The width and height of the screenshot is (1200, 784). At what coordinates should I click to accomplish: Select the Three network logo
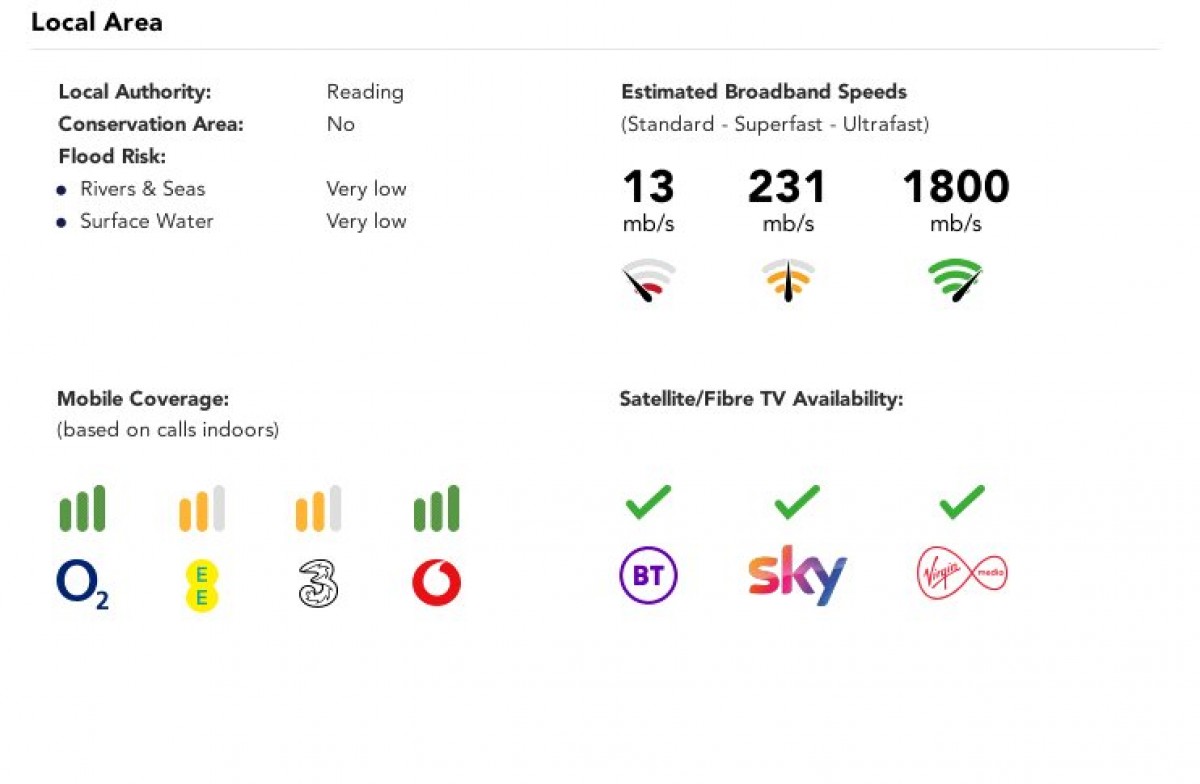[x=318, y=584]
